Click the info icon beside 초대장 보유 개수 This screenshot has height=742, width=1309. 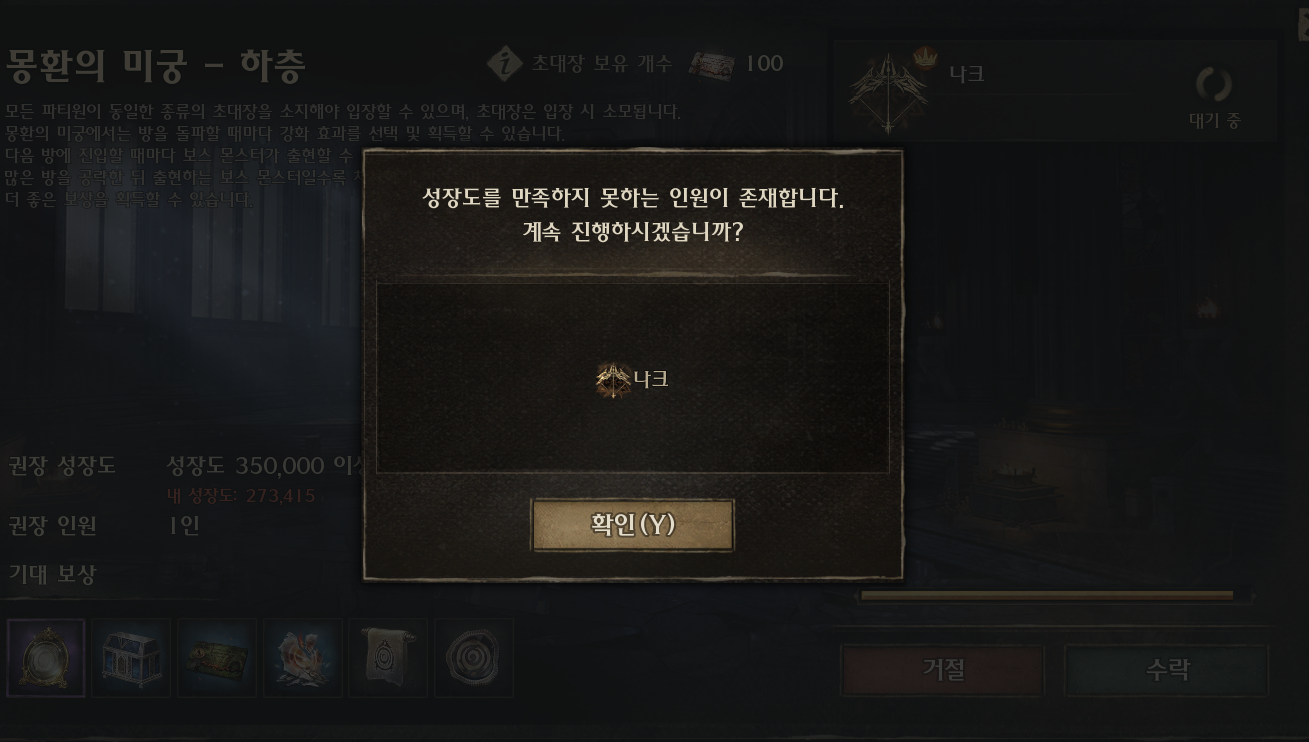point(506,64)
